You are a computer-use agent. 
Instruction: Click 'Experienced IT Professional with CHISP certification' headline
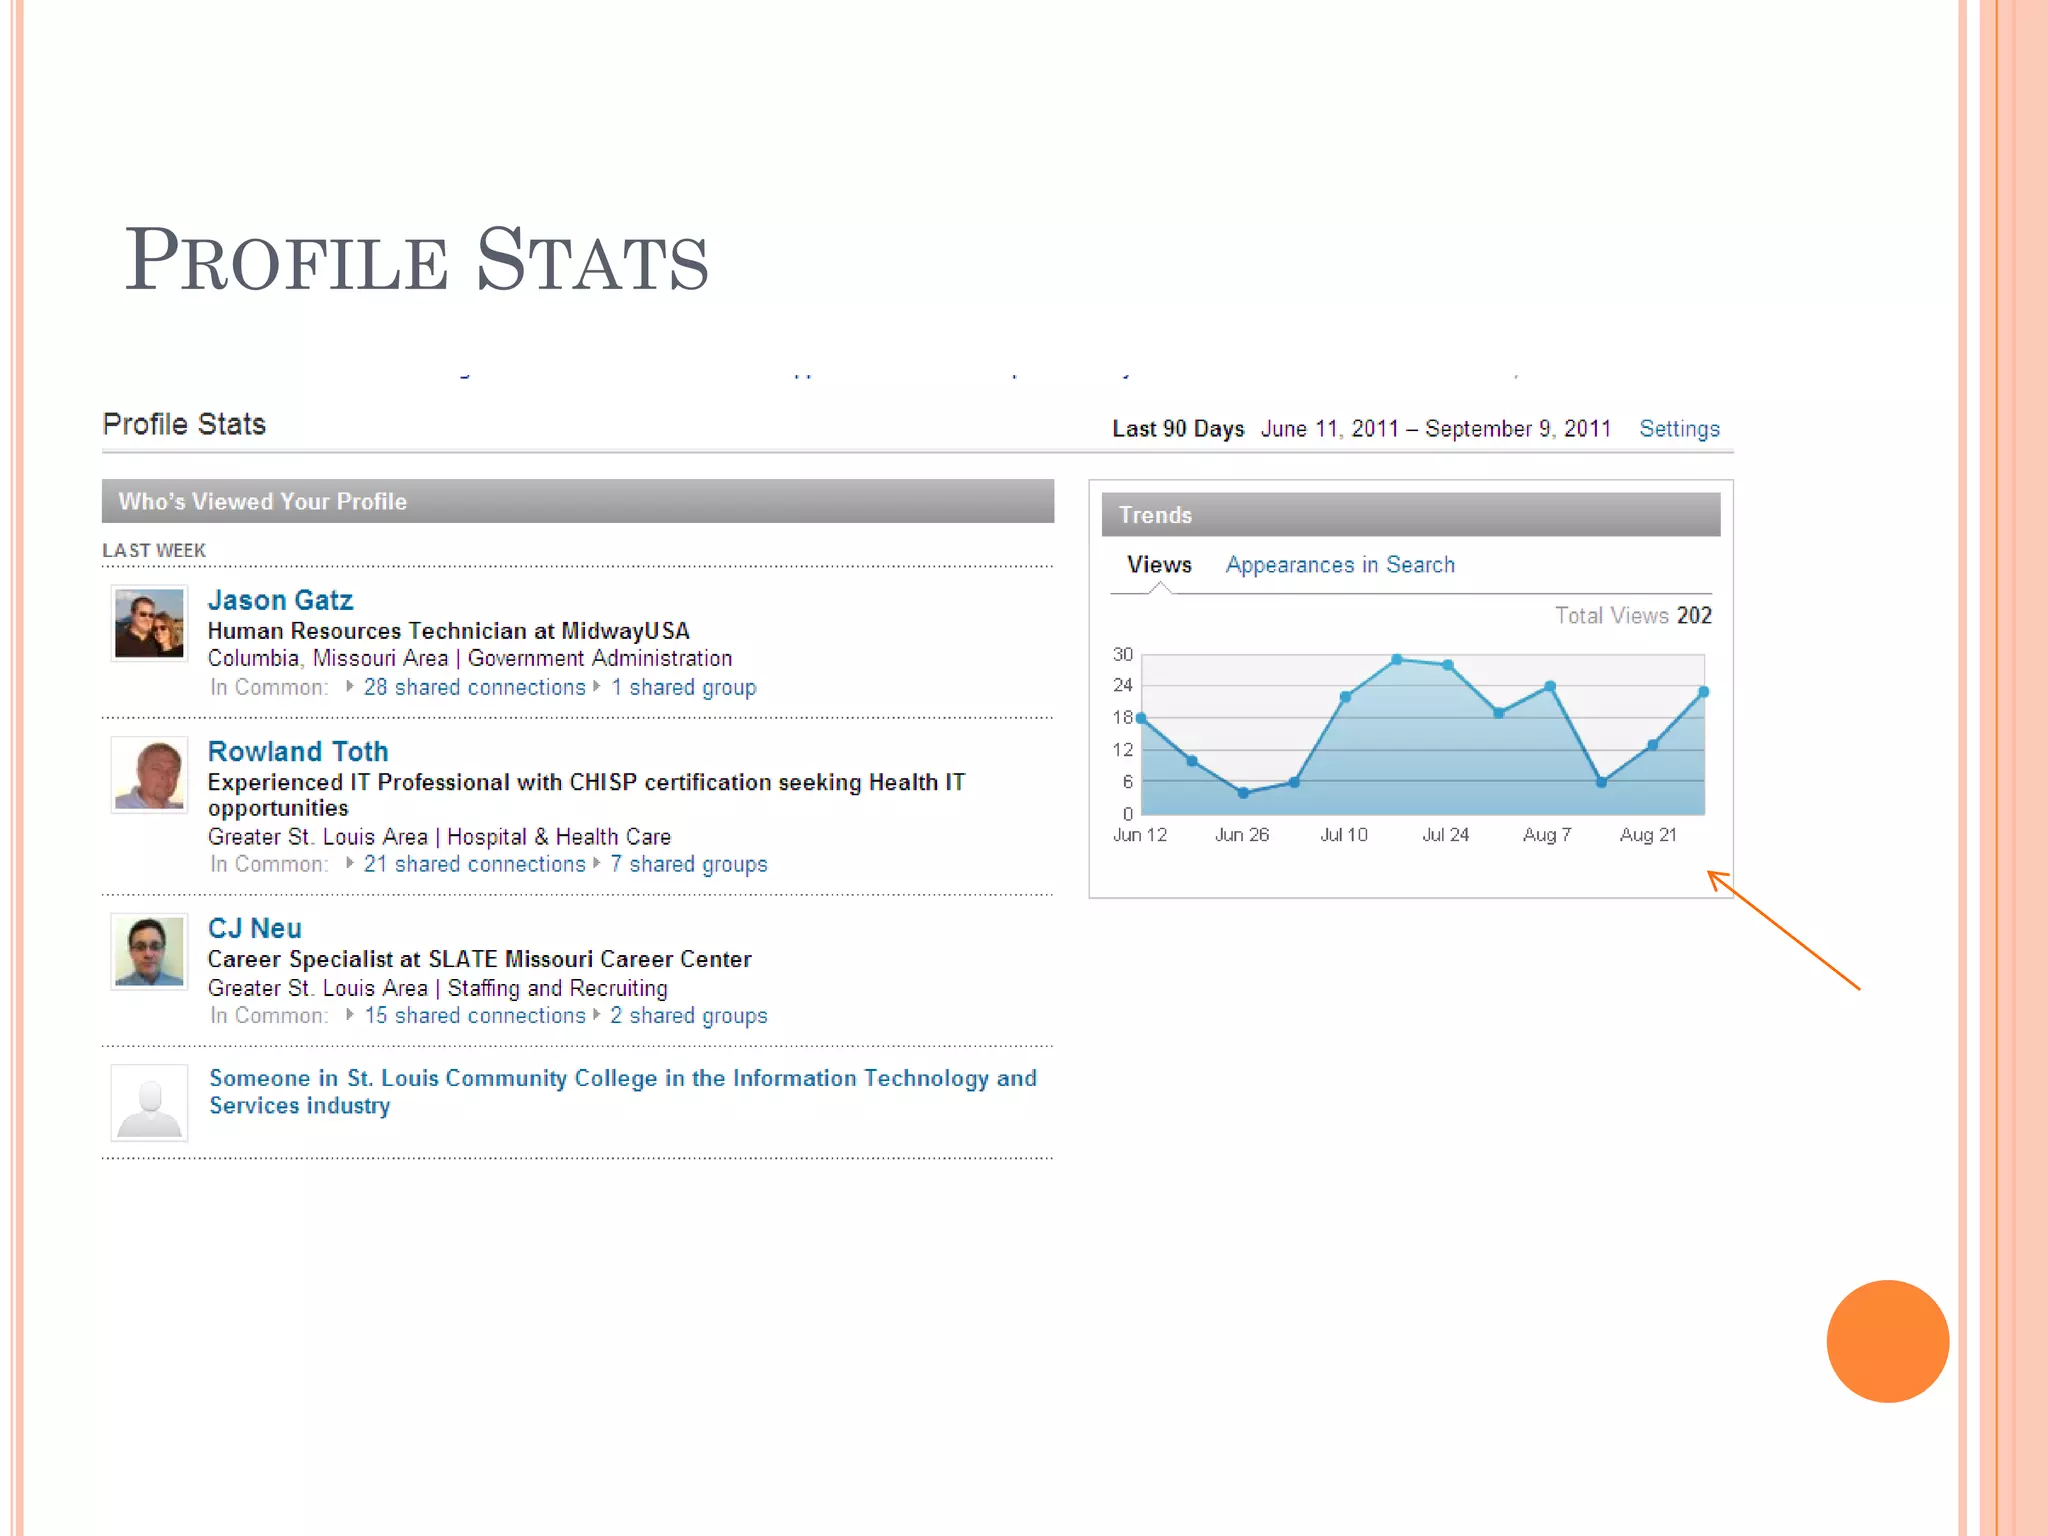point(586,795)
